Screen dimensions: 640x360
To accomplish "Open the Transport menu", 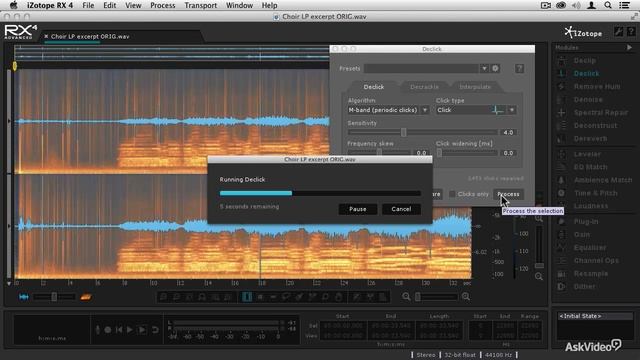I will click(x=200, y=5).
